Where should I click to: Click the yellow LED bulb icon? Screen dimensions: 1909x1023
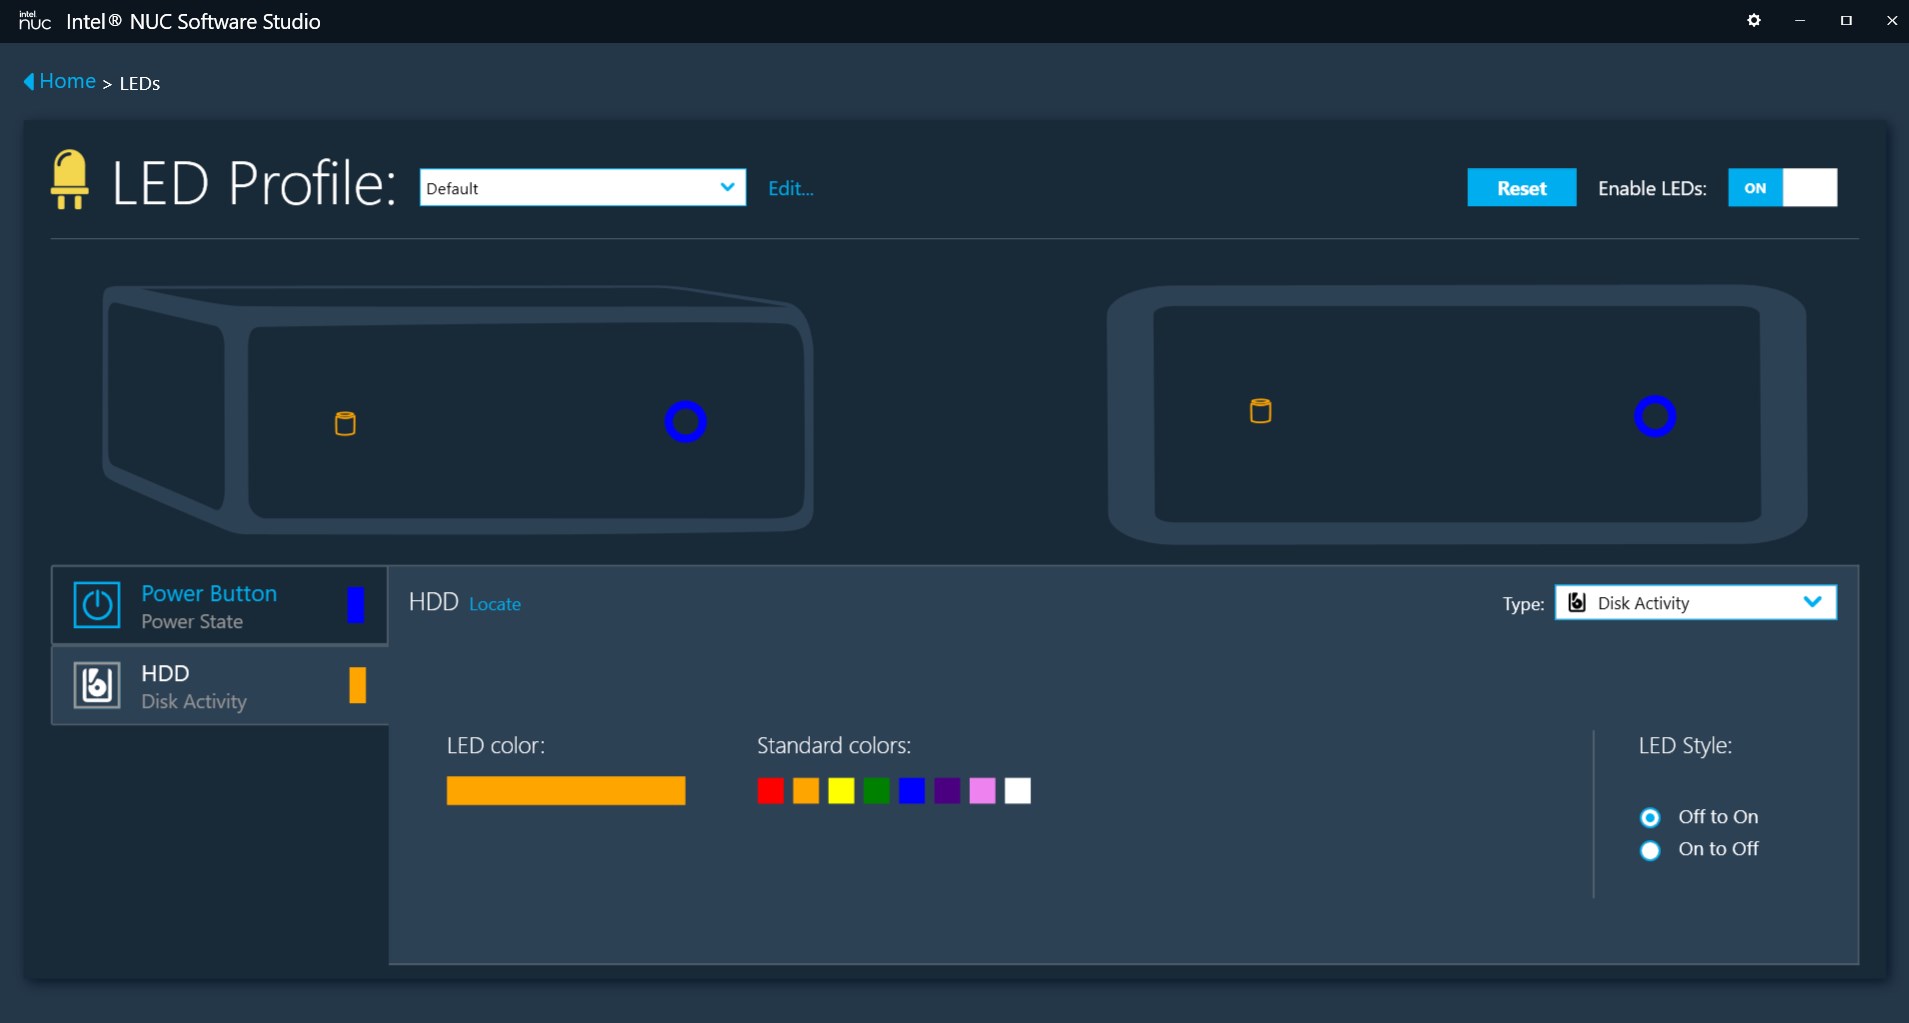coord(69,179)
